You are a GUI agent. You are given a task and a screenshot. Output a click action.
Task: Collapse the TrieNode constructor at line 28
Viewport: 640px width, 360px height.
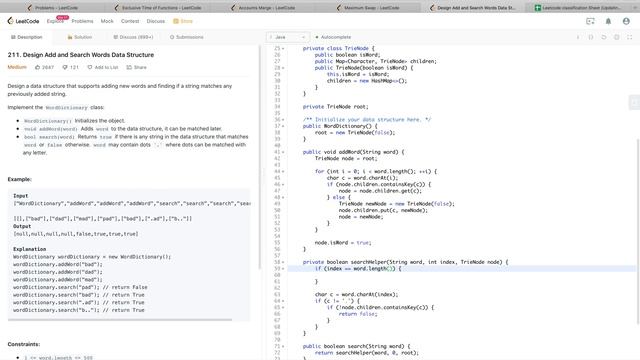[283, 68]
